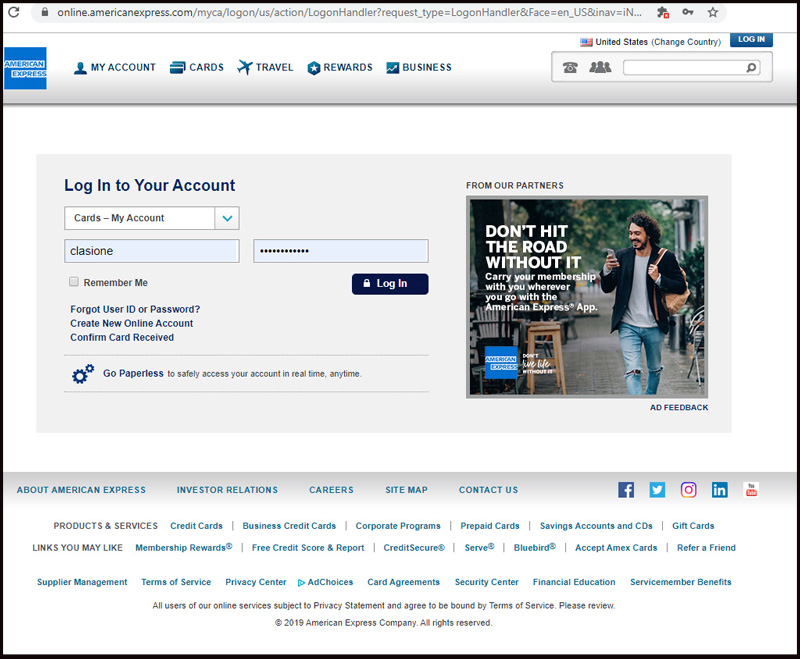Image resolution: width=800 pixels, height=659 pixels.
Task: Open the Cards menu
Action: (197, 67)
